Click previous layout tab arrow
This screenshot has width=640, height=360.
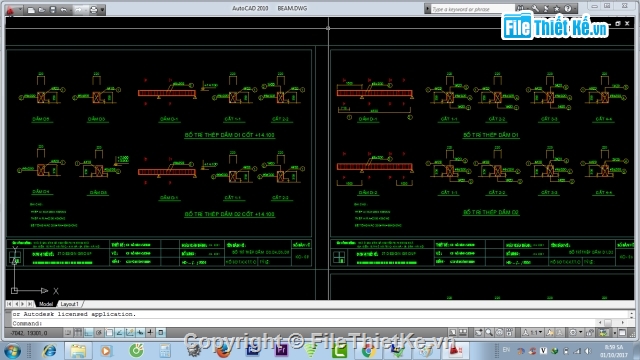tap(16, 304)
